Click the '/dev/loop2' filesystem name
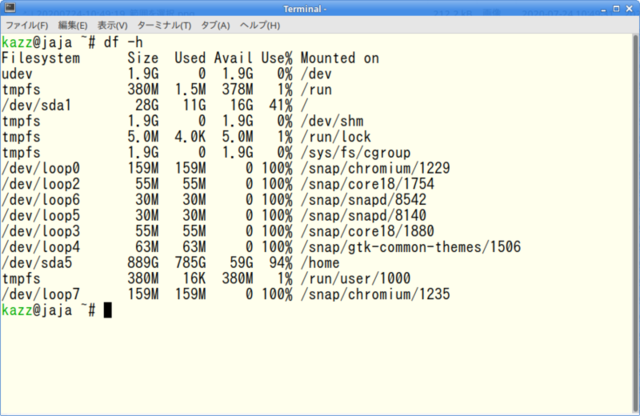The image size is (640, 416). (41, 184)
